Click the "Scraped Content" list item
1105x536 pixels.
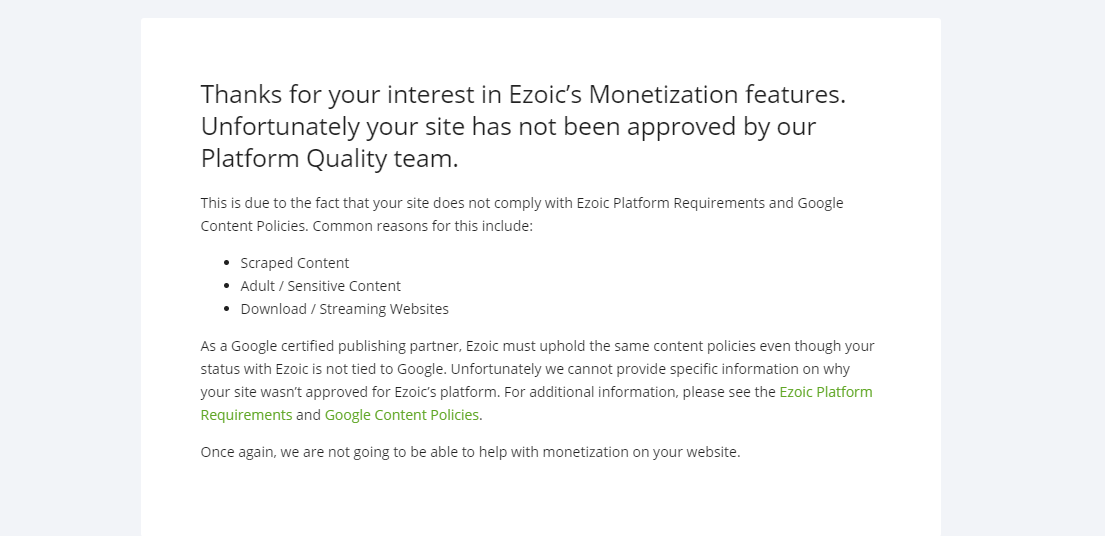[295, 263]
